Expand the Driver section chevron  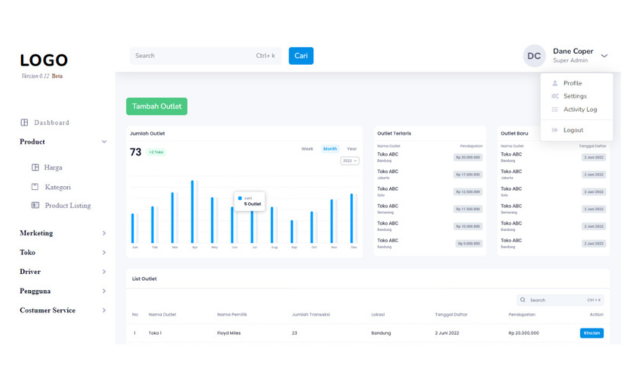pyautogui.click(x=104, y=272)
